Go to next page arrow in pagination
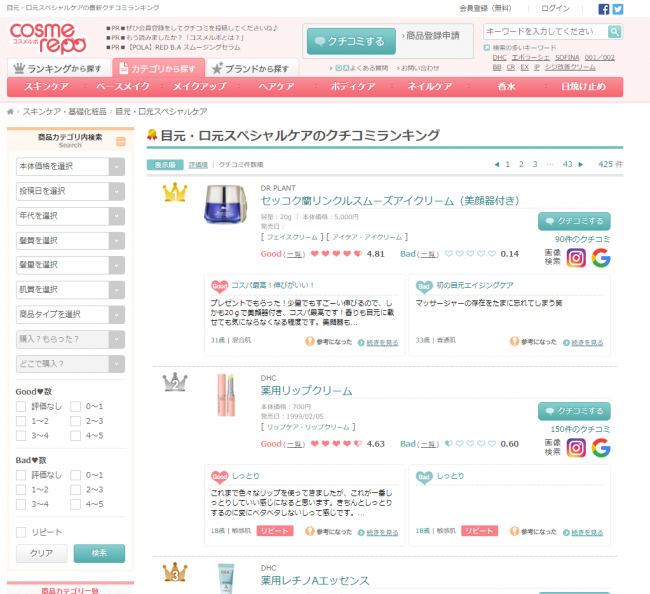Viewport: 650px width, 594px height. pos(581,165)
